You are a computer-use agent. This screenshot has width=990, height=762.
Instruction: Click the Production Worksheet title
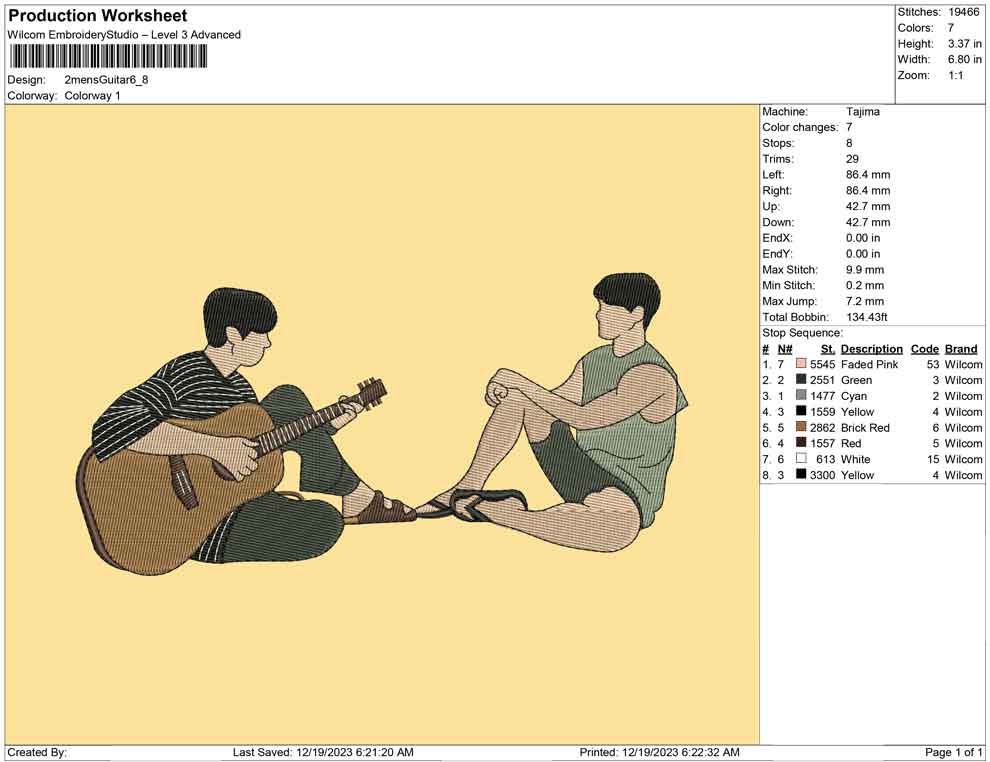(x=97, y=16)
